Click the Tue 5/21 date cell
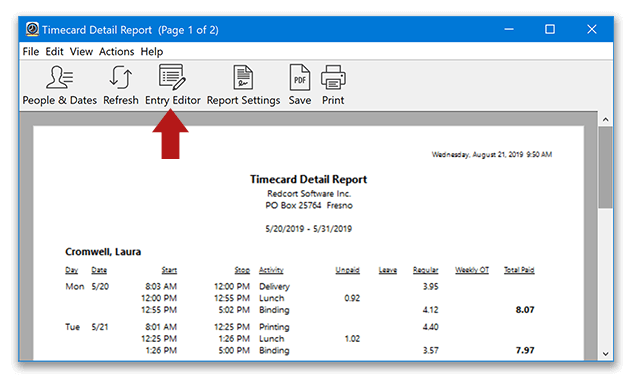 coord(100,327)
